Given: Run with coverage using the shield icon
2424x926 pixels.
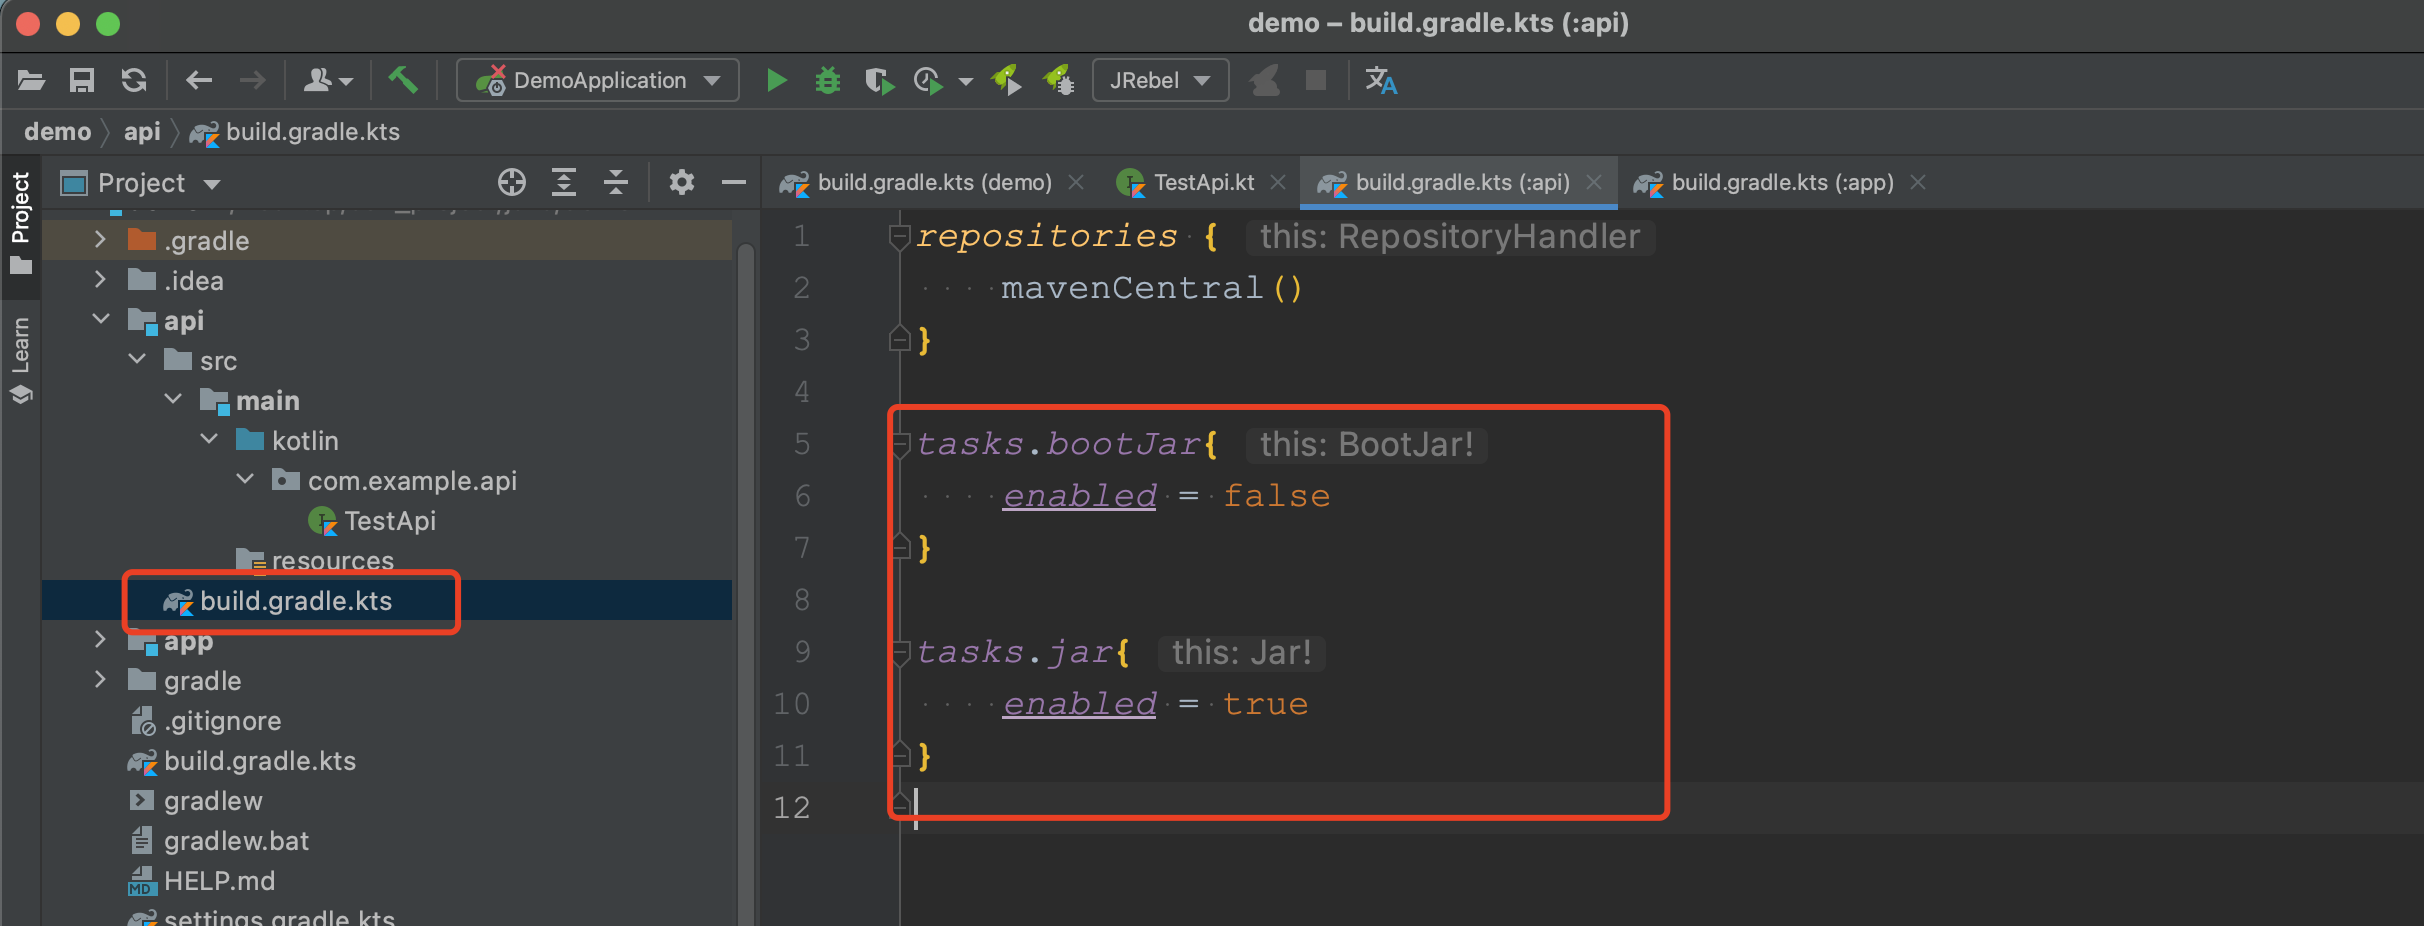Looking at the screenshot, I should click(x=880, y=80).
